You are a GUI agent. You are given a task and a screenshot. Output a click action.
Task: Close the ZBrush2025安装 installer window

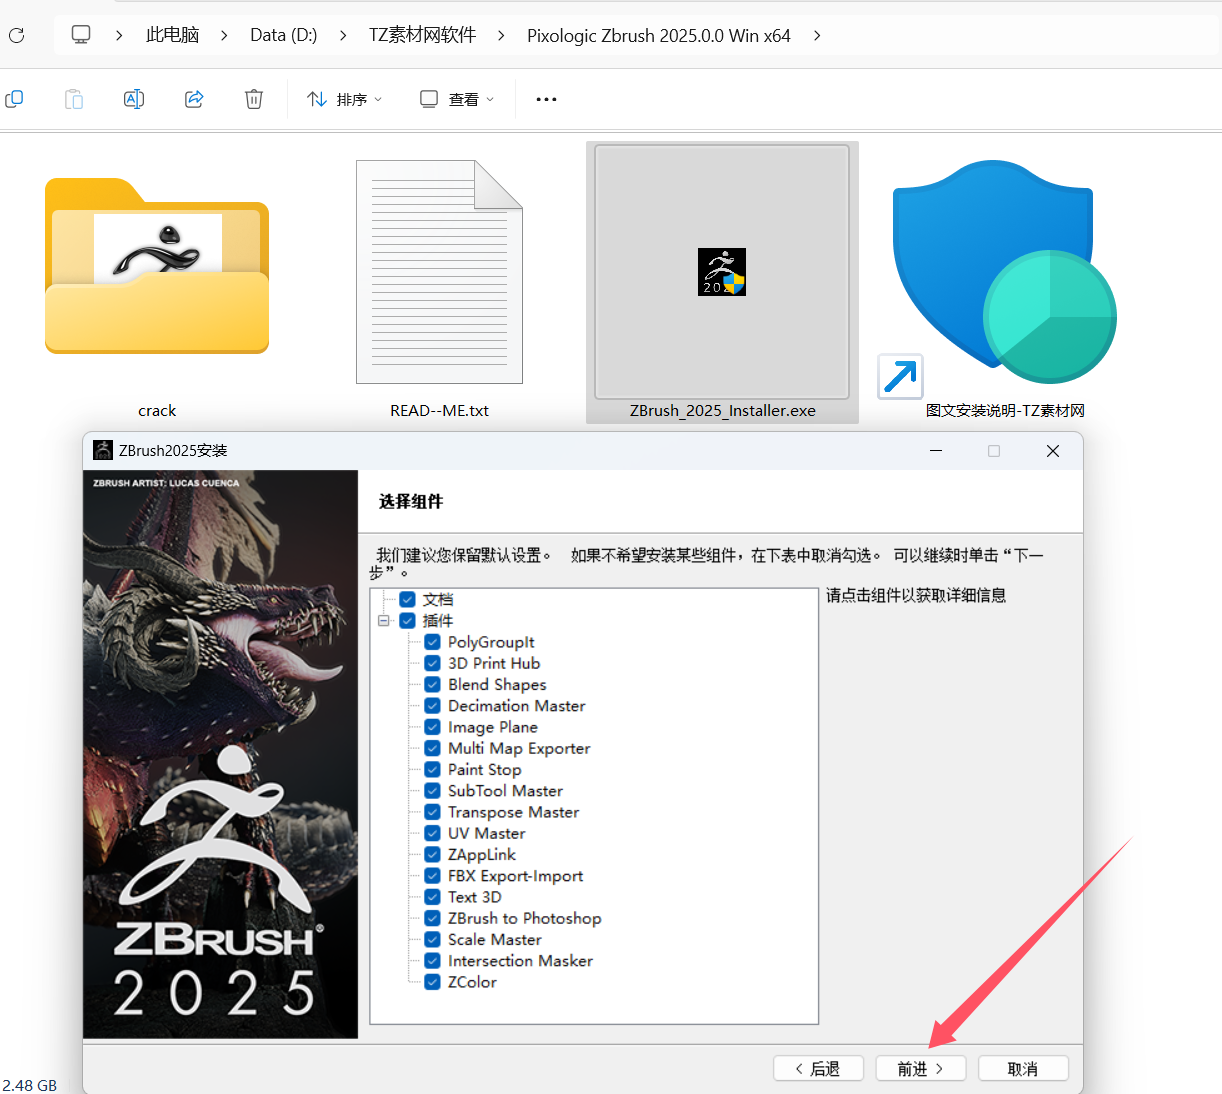[x=1053, y=451]
